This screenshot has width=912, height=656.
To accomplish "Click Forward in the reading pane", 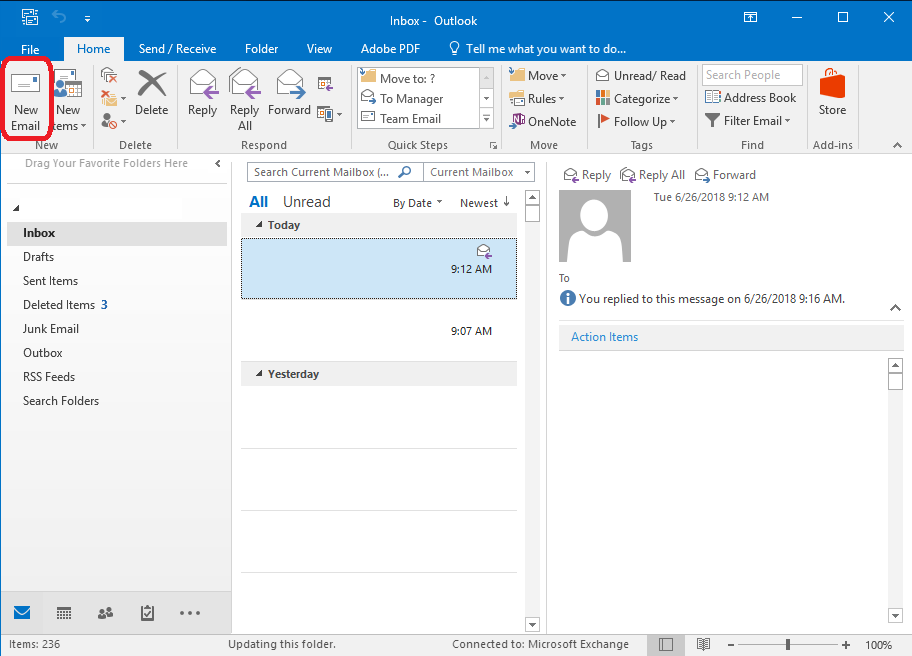I will pyautogui.click(x=725, y=175).
